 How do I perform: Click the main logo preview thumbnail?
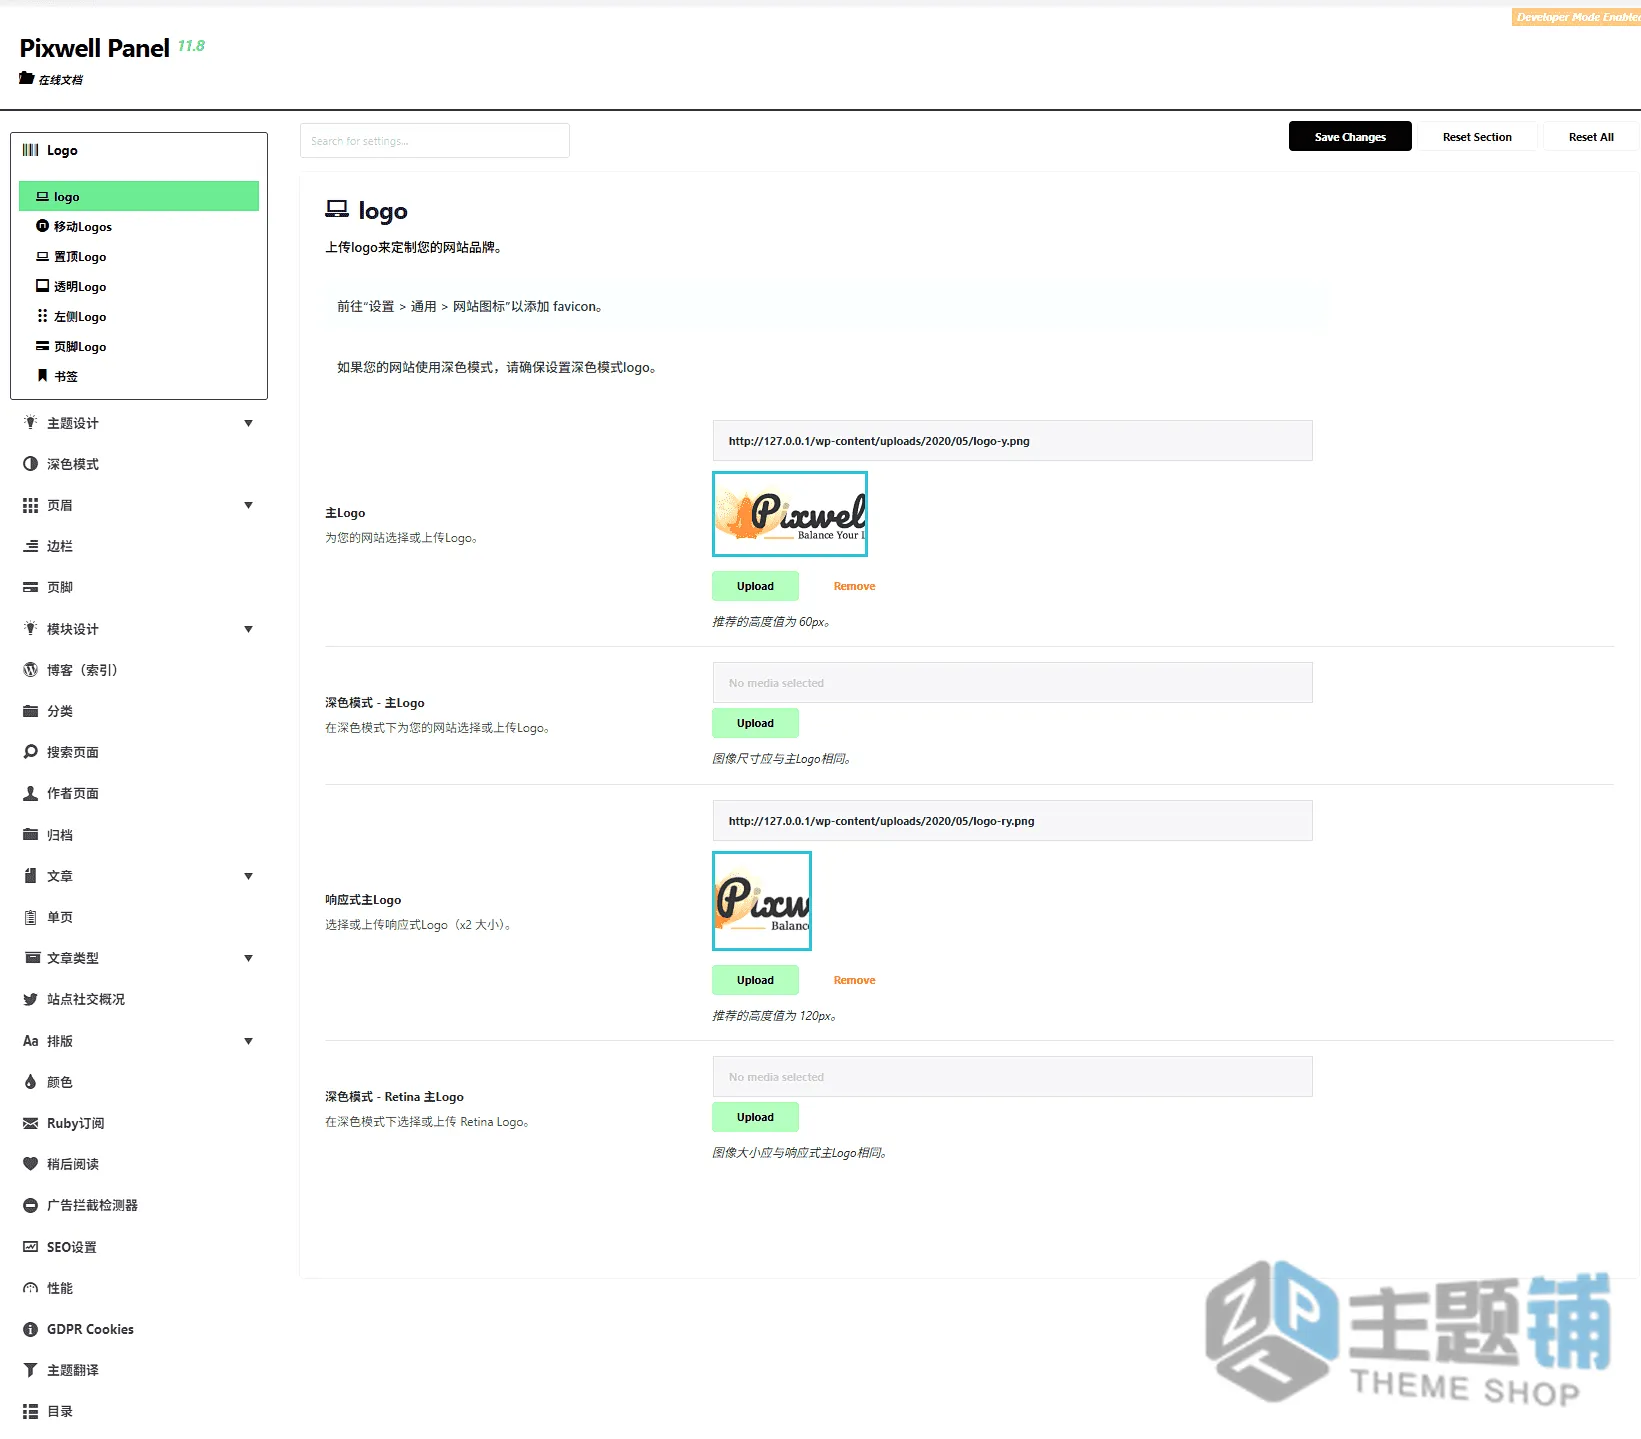pyautogui.click(x=790, y=514)
